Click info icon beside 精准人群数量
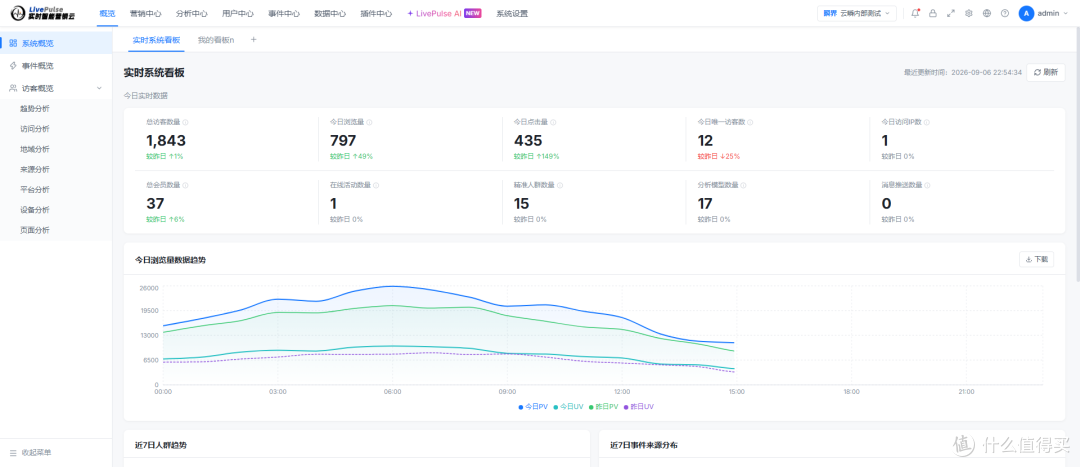1080x467 pixels. coord(560,185)
